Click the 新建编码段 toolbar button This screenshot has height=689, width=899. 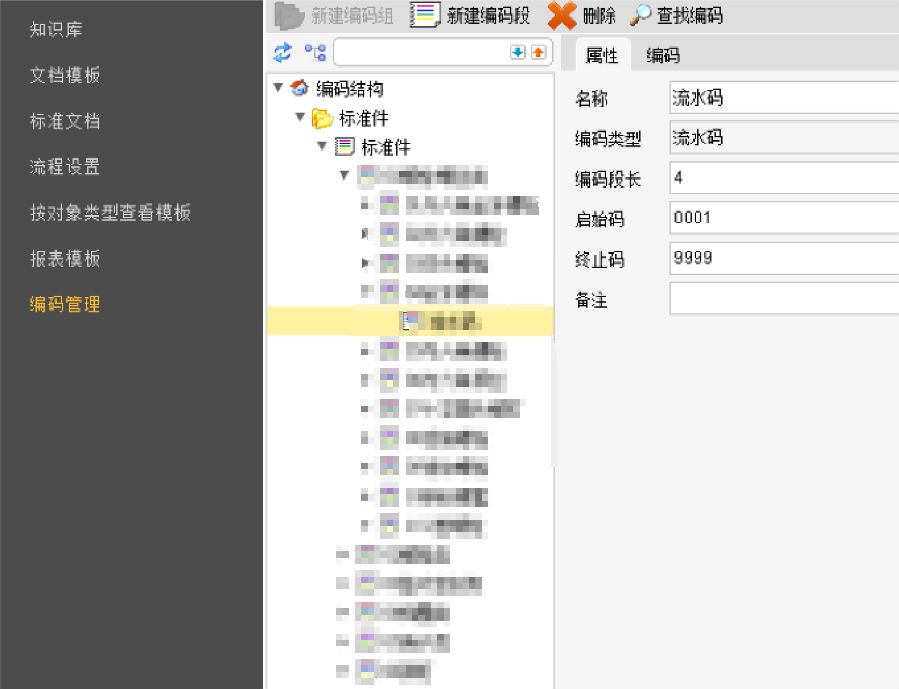[470, 15]
